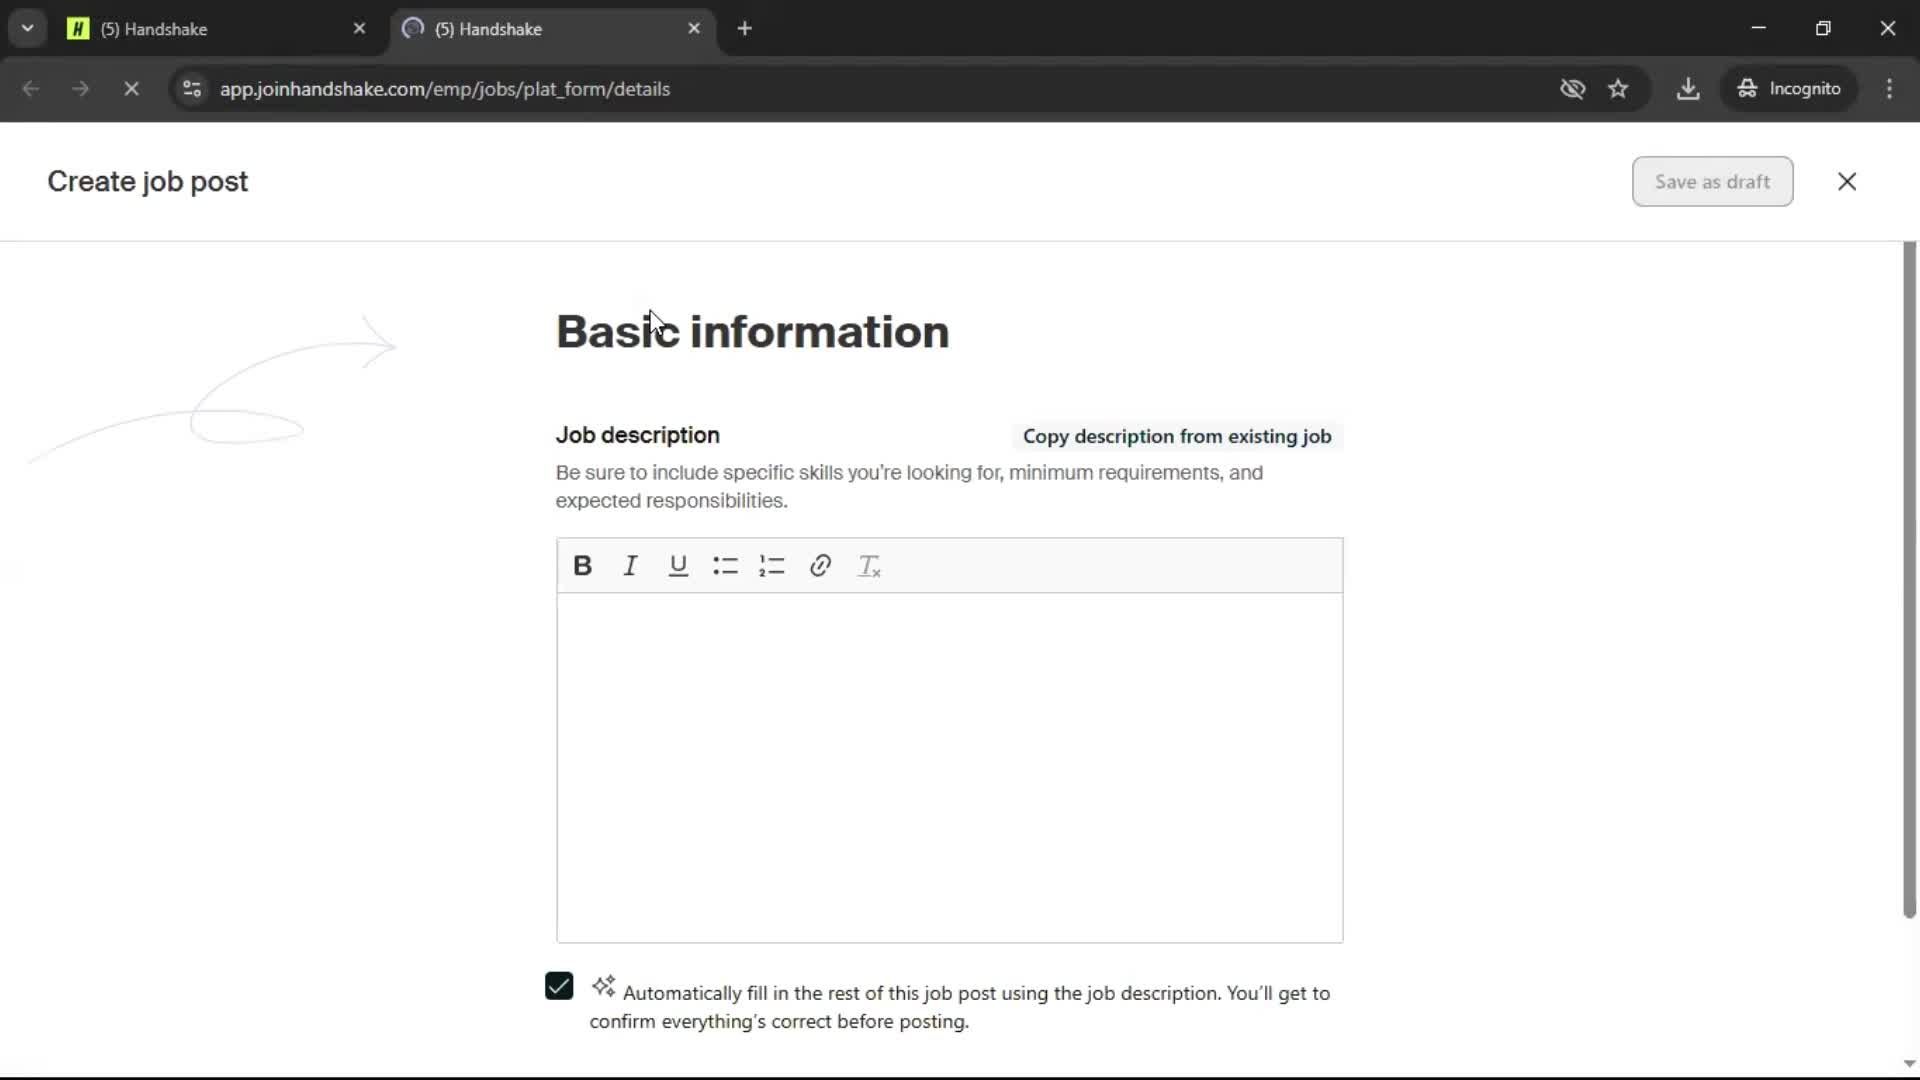Click the Incognito profile indicator
This screenshot has width=1920, height=1080.
[1789, 89]
